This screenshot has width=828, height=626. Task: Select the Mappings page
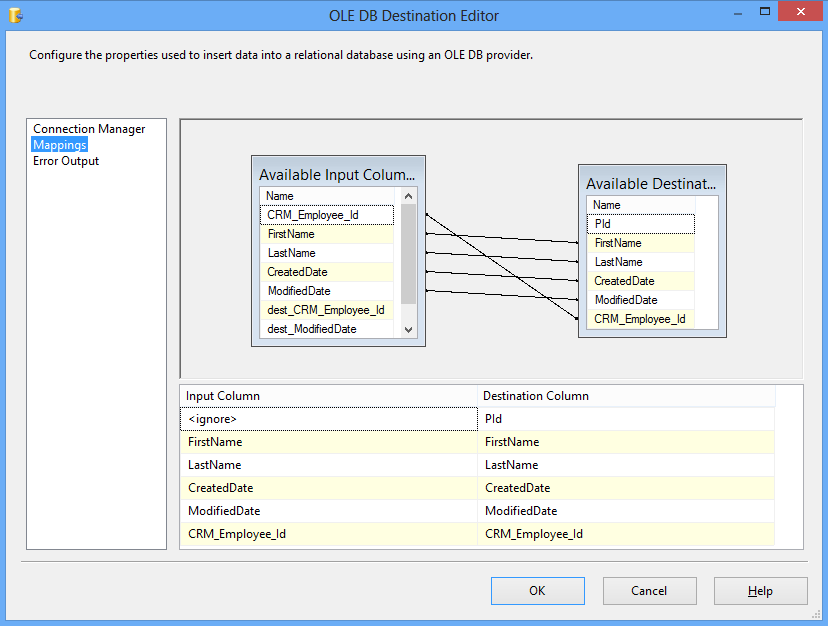click(x=60, y=145)
